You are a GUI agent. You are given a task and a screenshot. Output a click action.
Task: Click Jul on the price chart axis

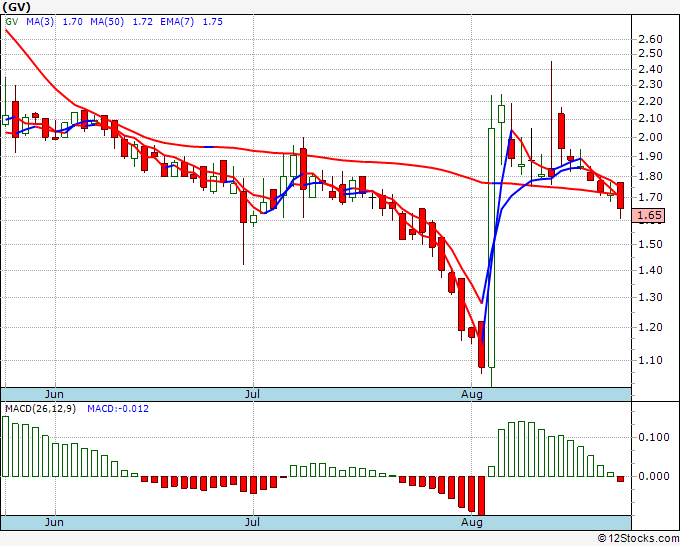(252, 395)
